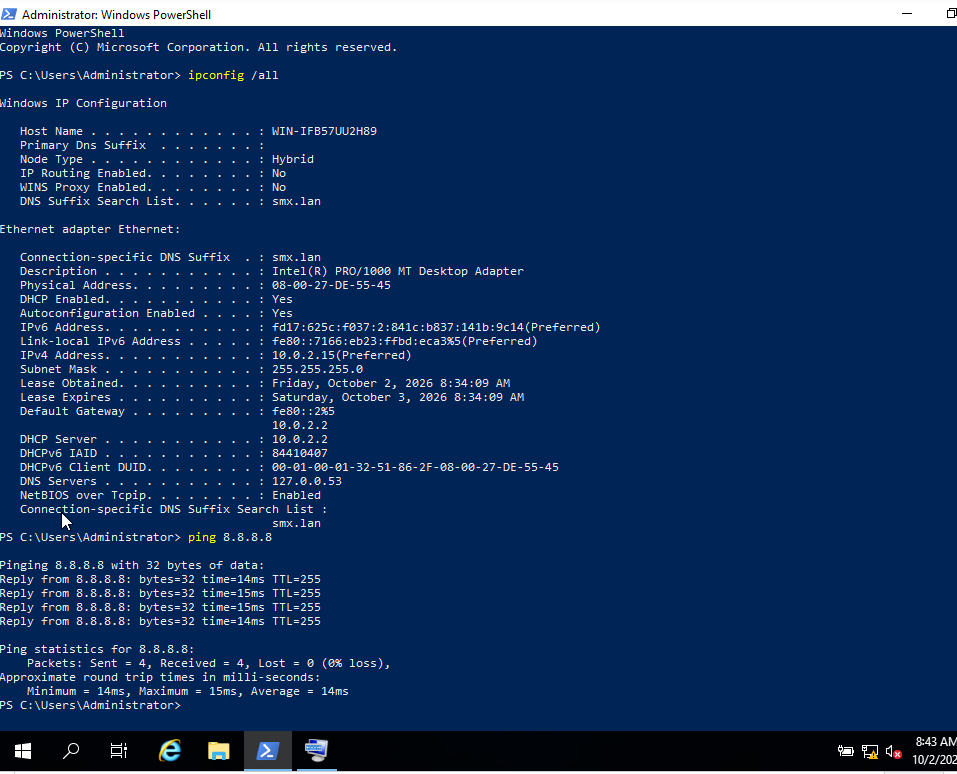This screenshot has height=774, width=957.
Task: Open File Explorer from the taskbar
Action: point(218,751)
